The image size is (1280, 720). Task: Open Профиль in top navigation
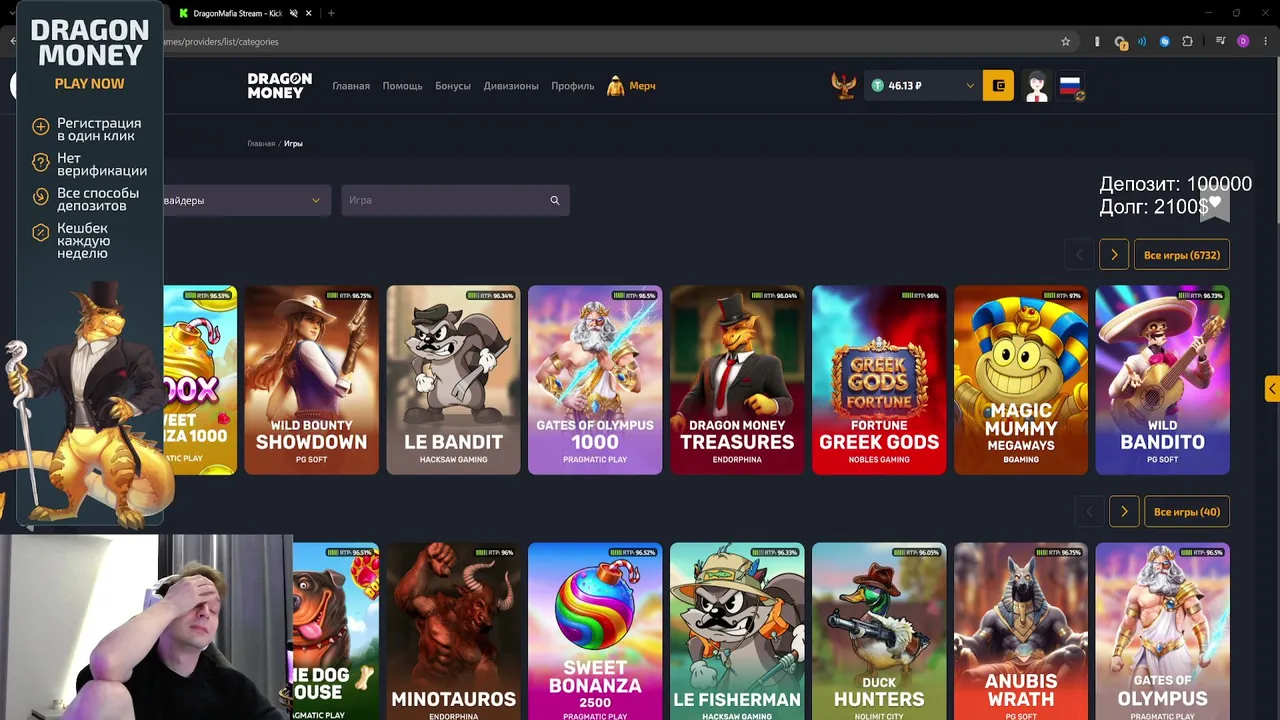573,86
